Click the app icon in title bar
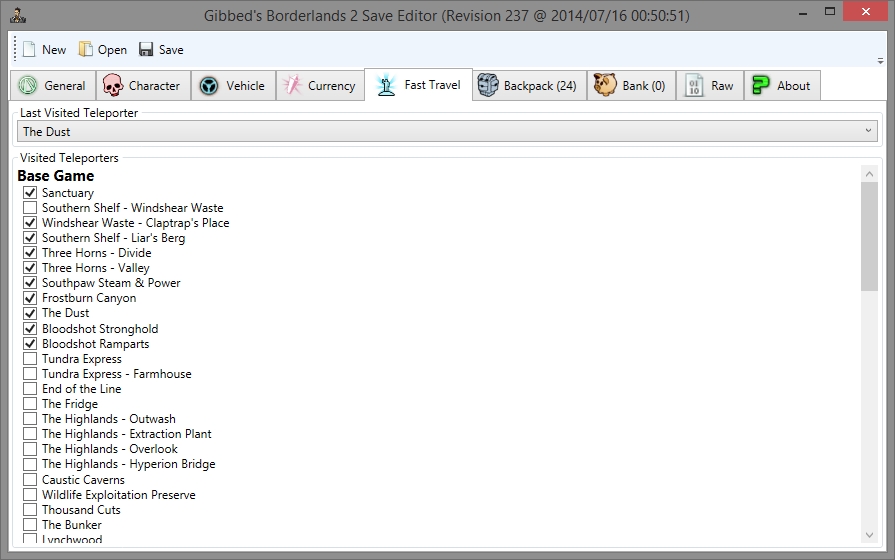Screen dimensions: 895x560 18,15
